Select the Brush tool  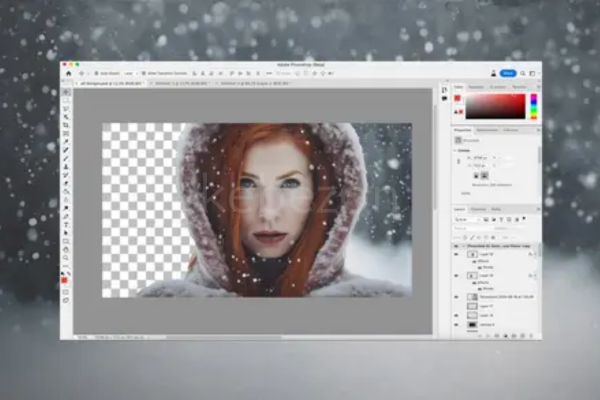click(66, 158)
